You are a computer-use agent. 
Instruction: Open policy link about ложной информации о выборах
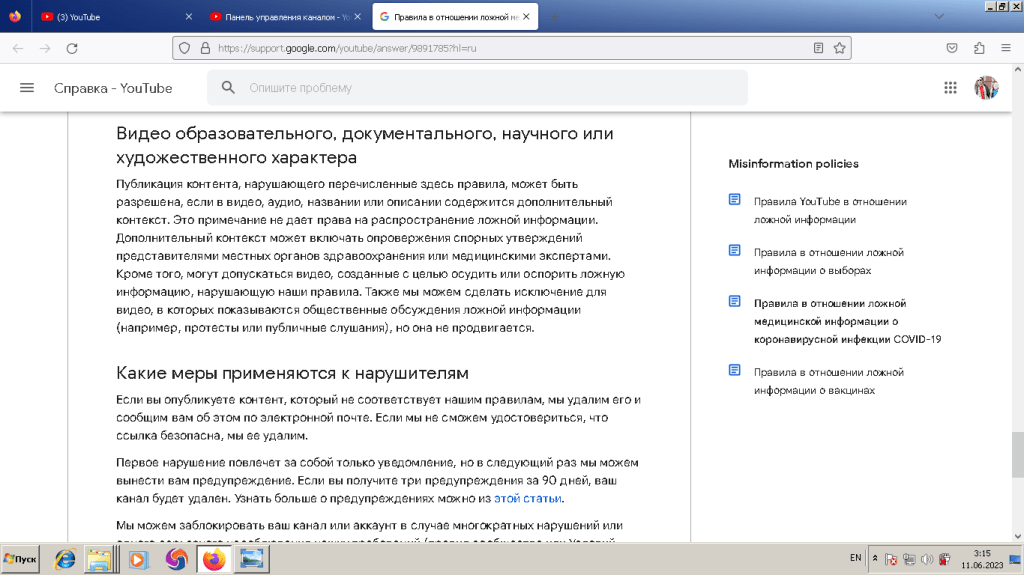[828, 261]
